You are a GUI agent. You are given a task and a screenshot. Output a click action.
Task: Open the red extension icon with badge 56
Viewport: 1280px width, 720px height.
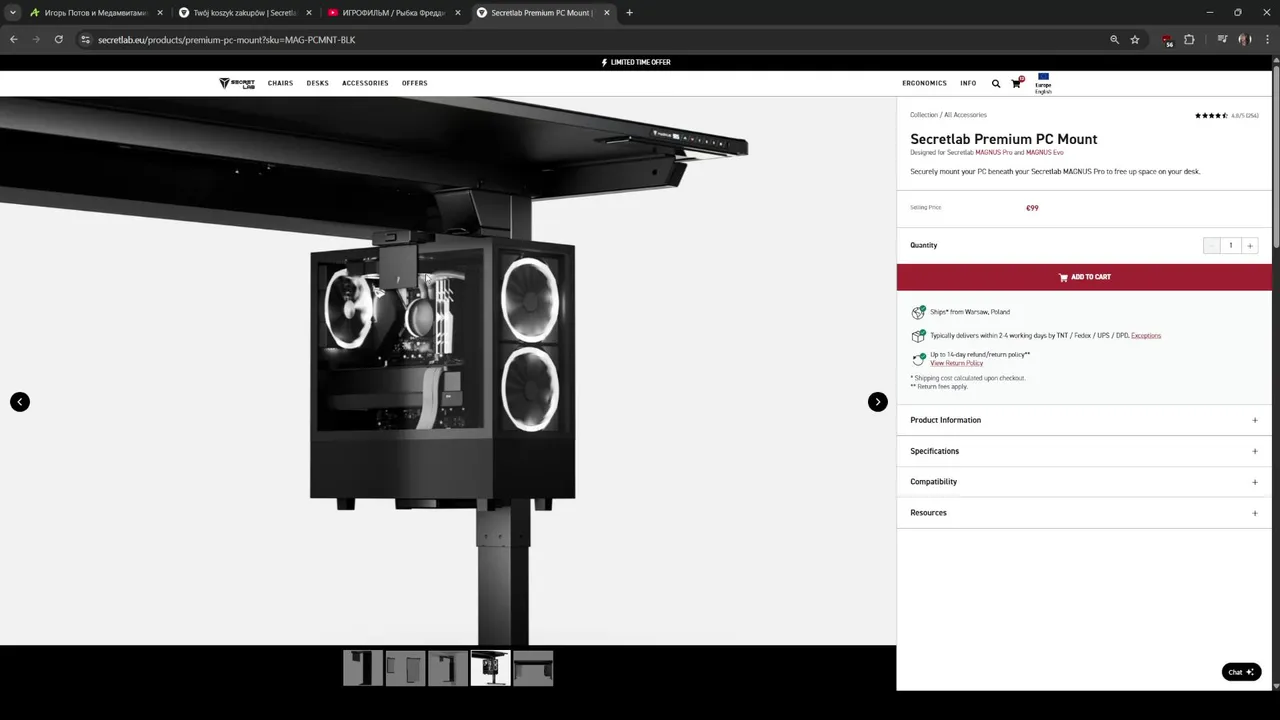[x=1167, y=41]
